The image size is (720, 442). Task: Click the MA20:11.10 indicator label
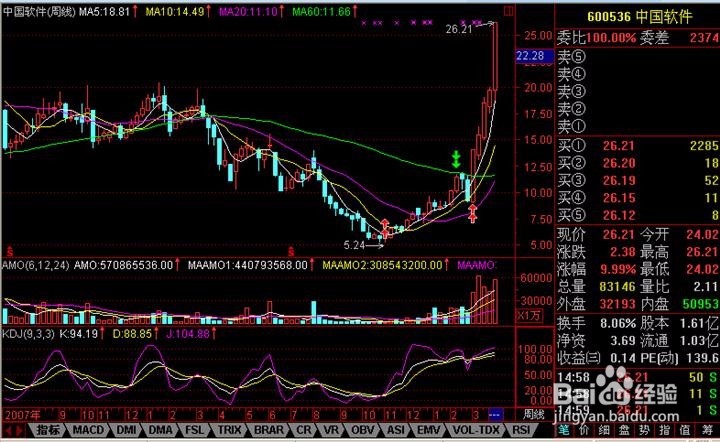coord(248,11)
